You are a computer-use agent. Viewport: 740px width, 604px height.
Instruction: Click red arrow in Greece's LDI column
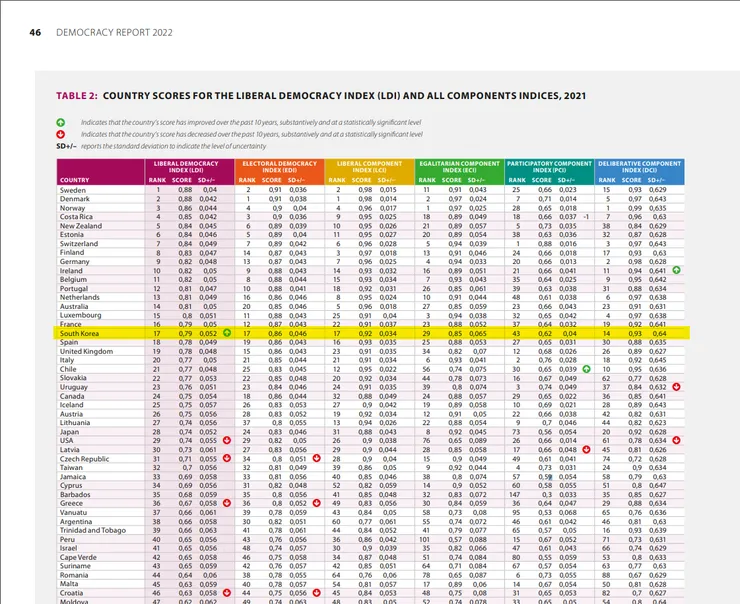click(227, 503)
